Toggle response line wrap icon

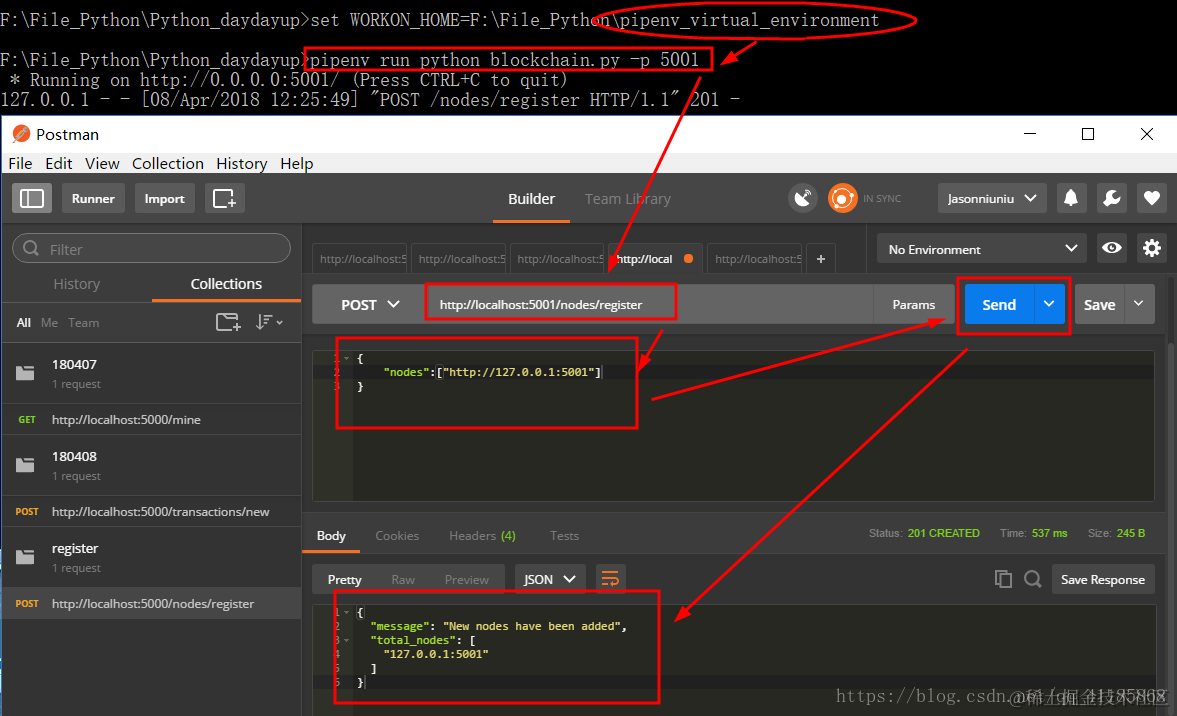[x=610, y=579]
